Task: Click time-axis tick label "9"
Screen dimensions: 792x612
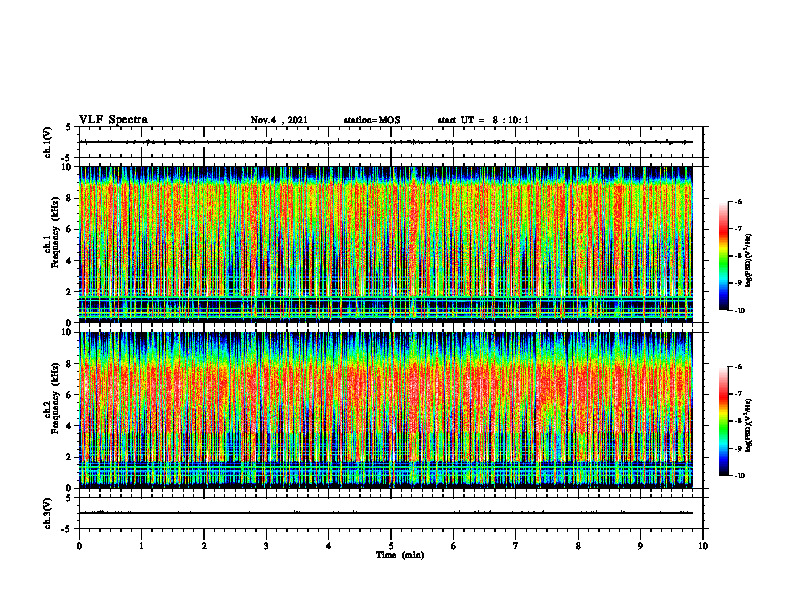Action: tap(640, 546)
